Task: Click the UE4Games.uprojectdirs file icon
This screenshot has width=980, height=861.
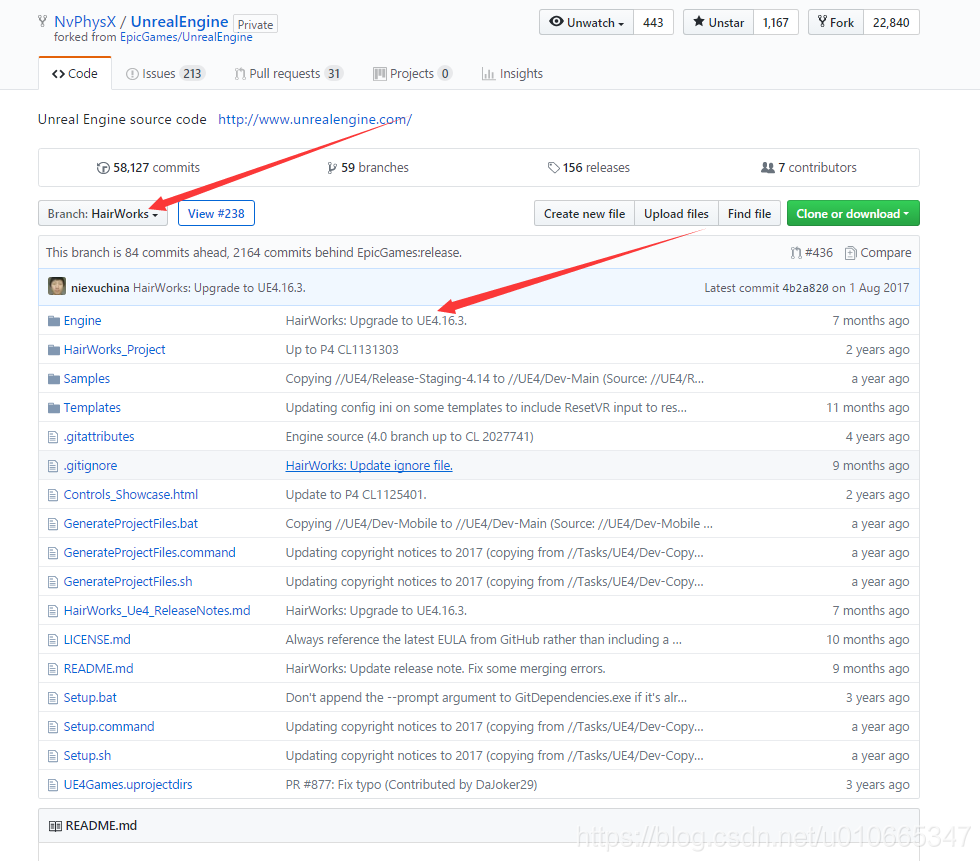Action: (53, 785)
